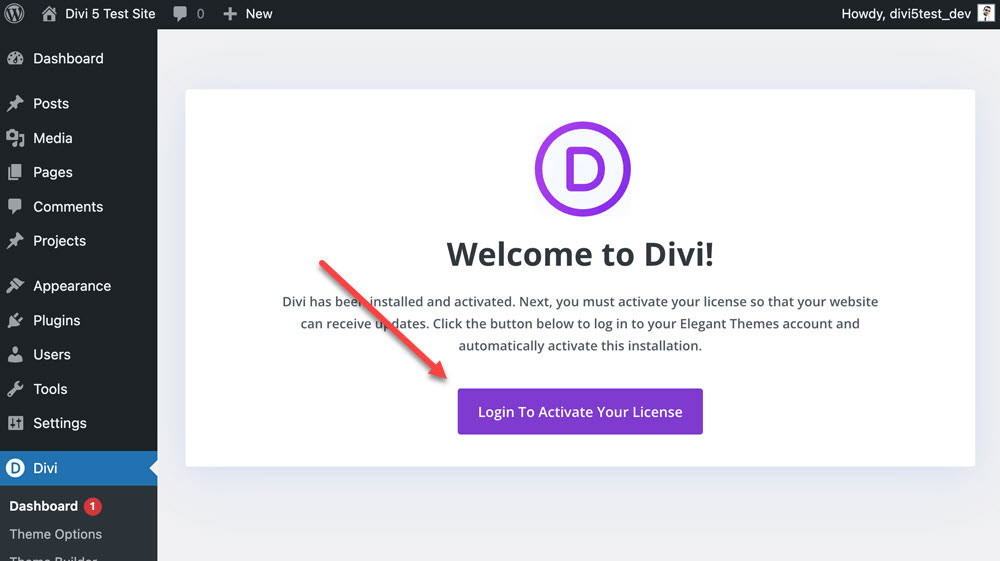The width and height of the screenshot is (1000, 561).
Task: Open the Tools menu
Action: coord(50,389)
